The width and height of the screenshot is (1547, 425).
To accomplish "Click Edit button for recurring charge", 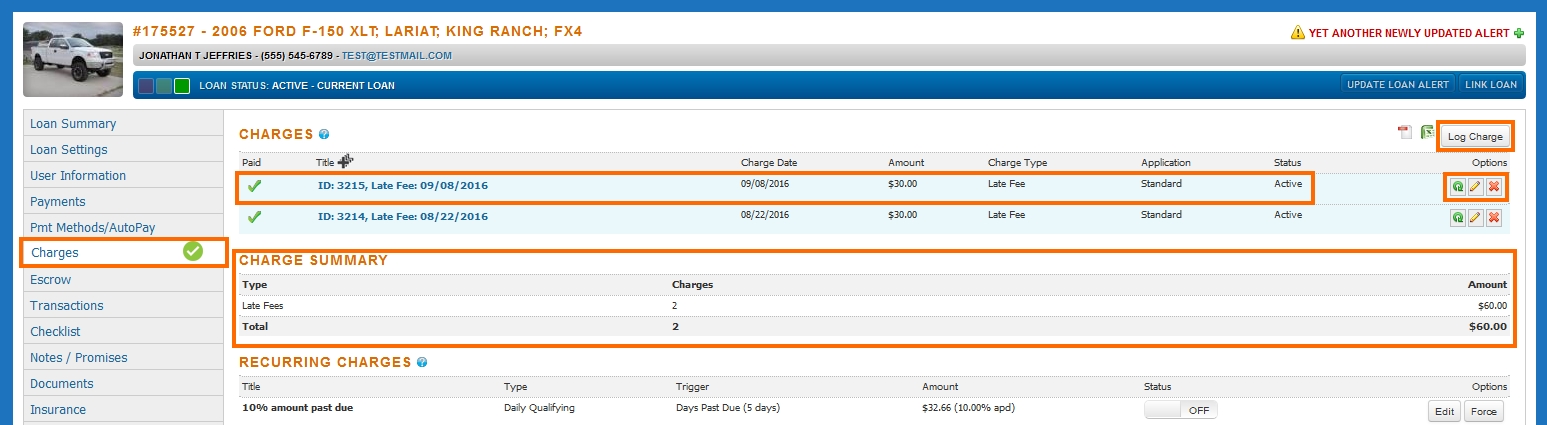I will tap(1444, 411).
